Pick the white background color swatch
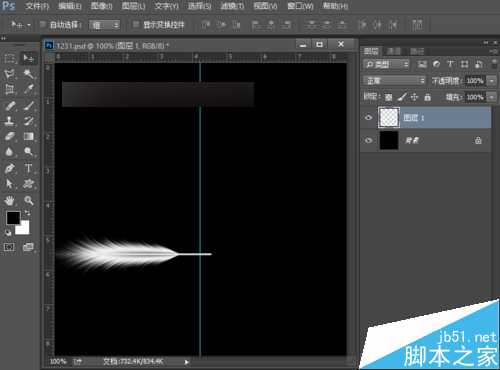 24,229
